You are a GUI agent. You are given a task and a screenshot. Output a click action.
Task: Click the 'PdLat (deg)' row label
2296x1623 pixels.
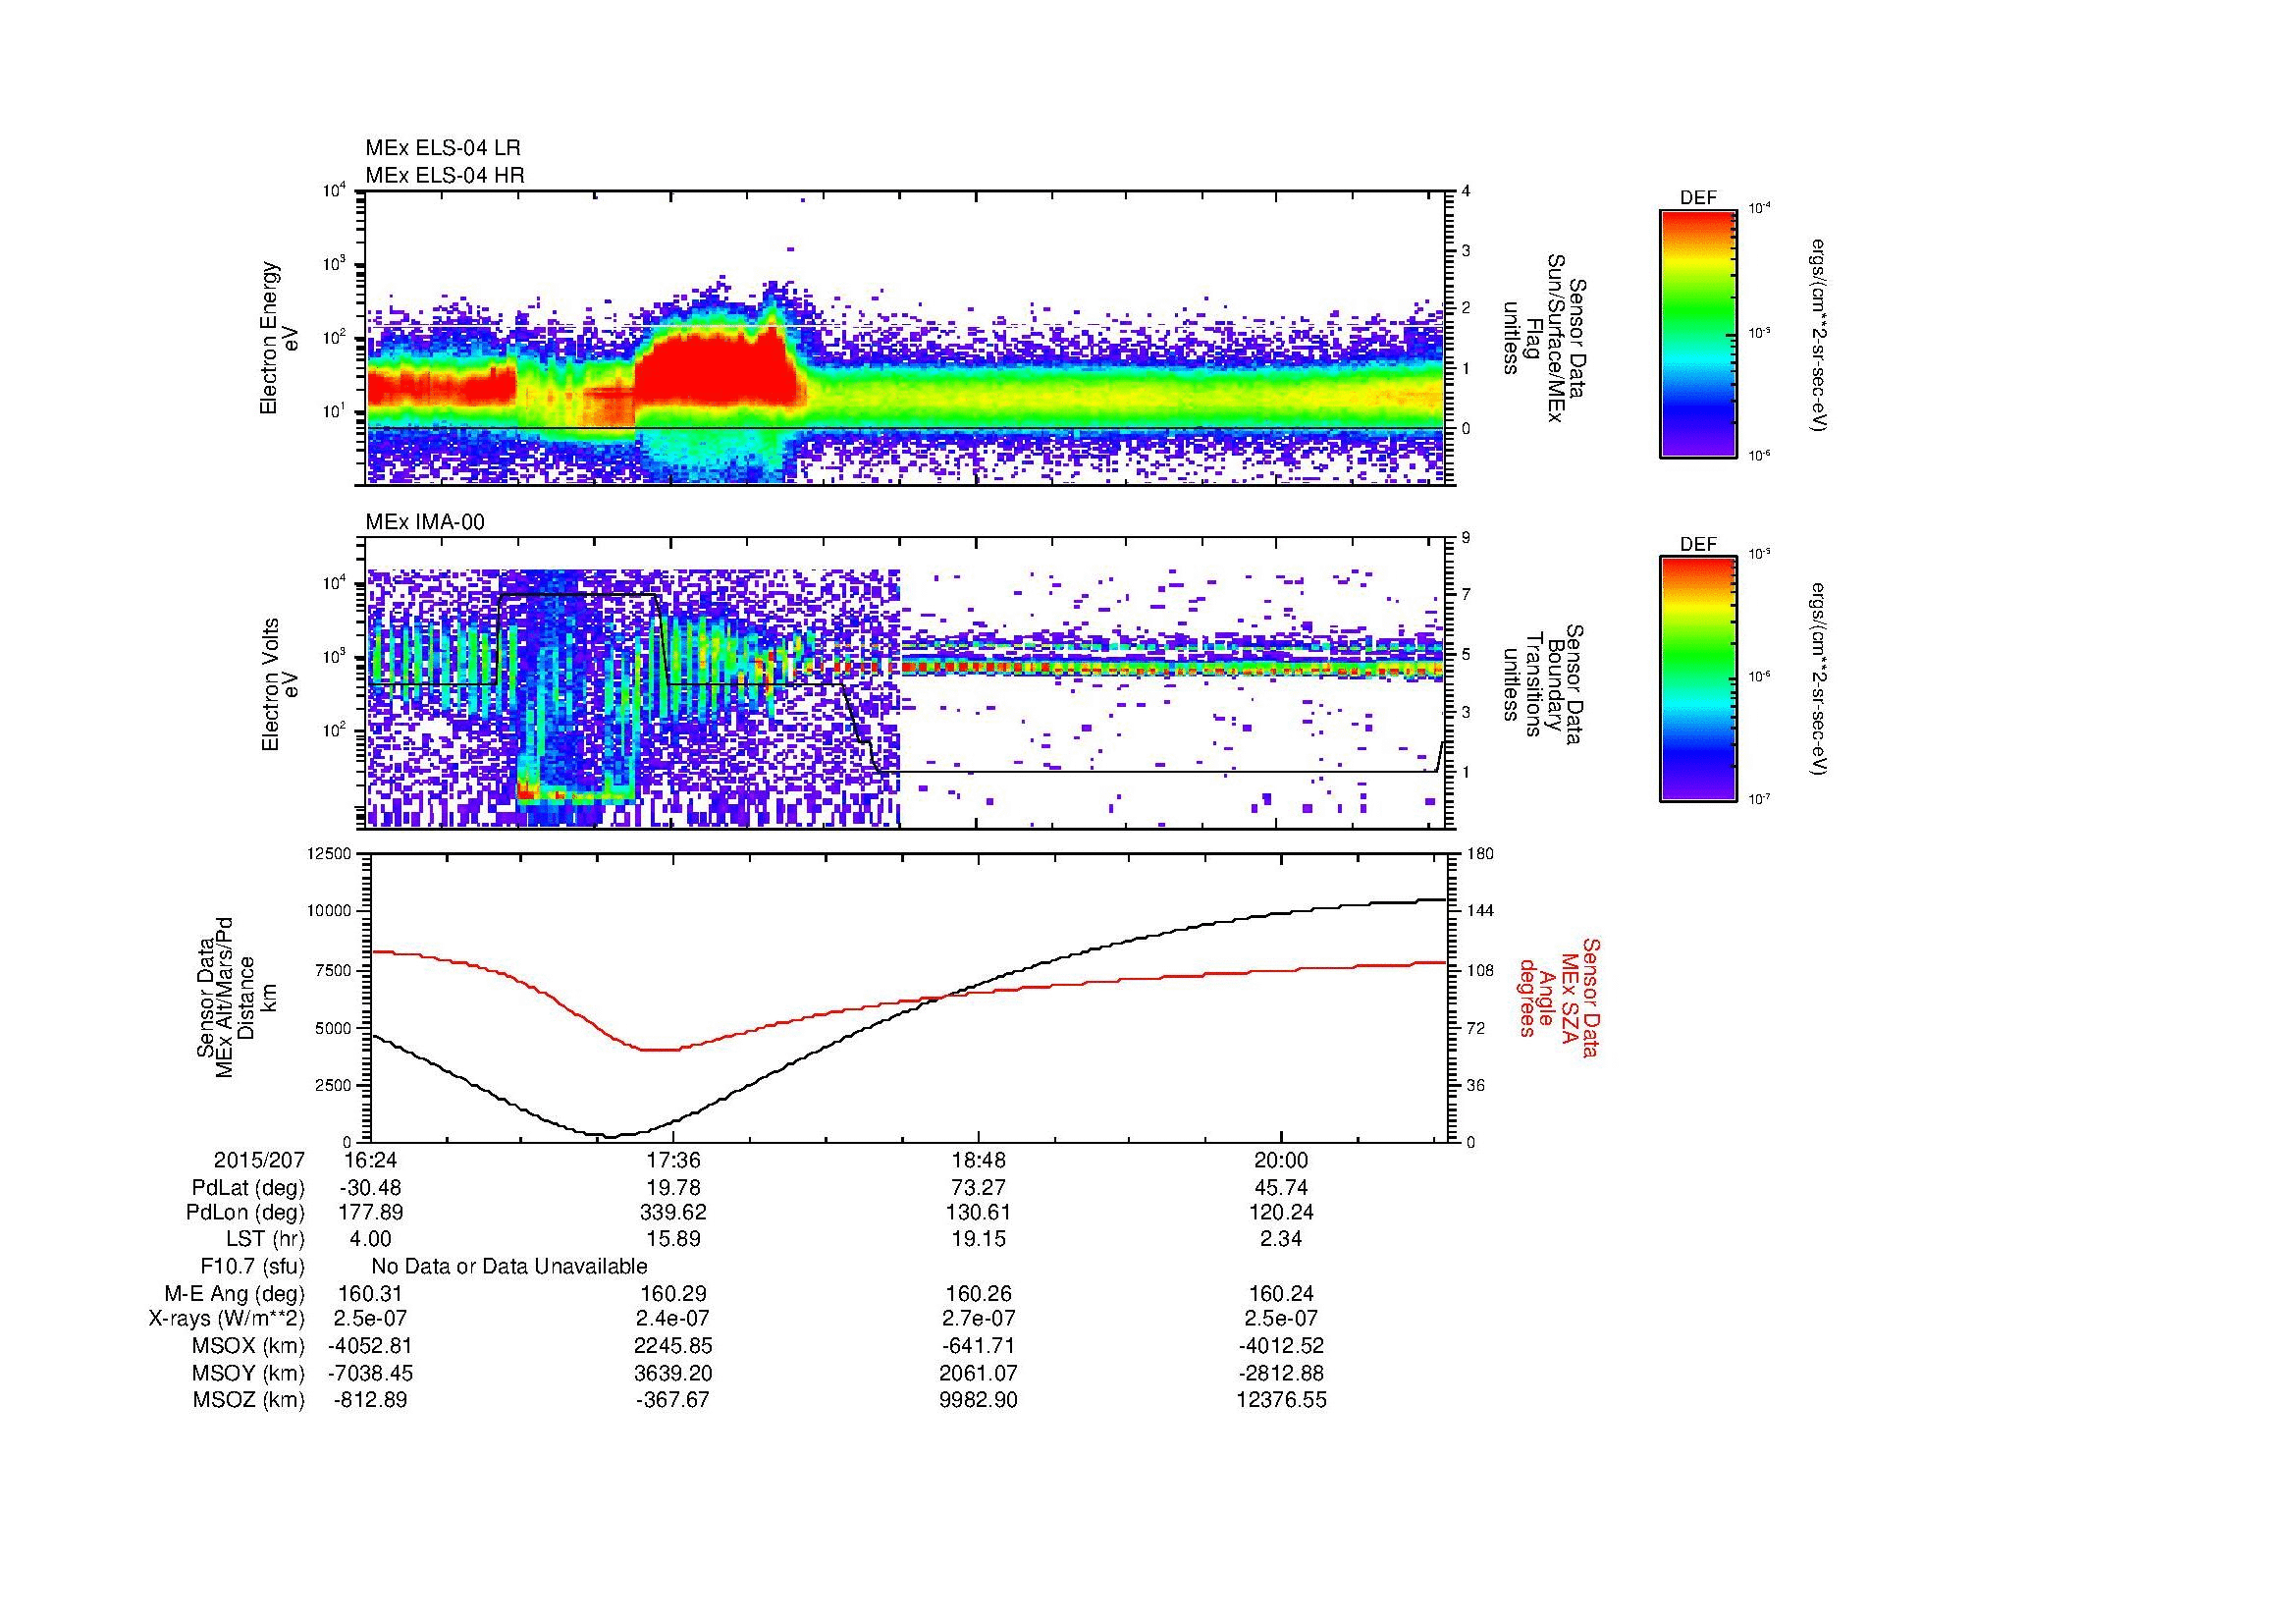pyautogui.click(x=248, y=1189)
